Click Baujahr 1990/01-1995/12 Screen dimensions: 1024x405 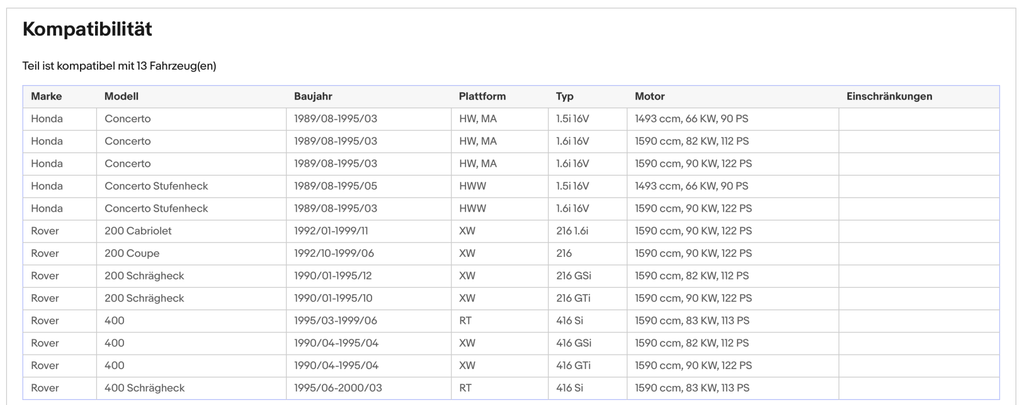333,276
